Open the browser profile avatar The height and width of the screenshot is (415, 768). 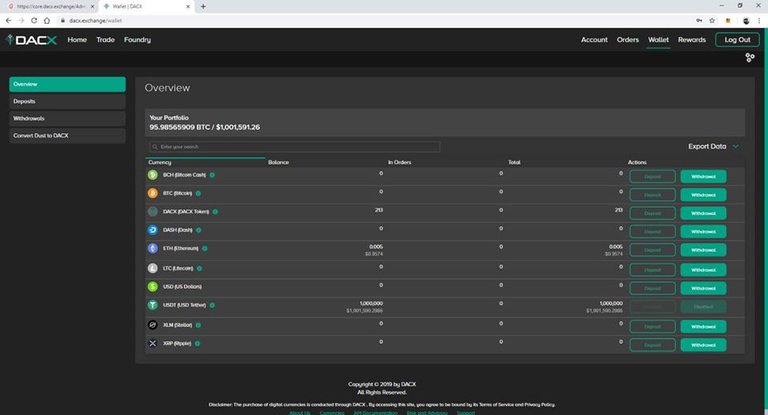point(746,21)
